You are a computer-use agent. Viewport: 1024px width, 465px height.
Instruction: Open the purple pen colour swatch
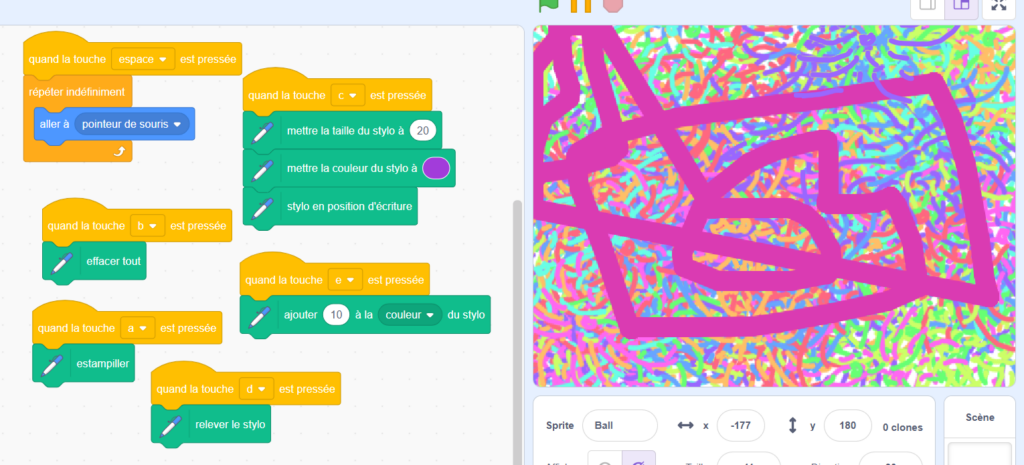click(436, 168)
